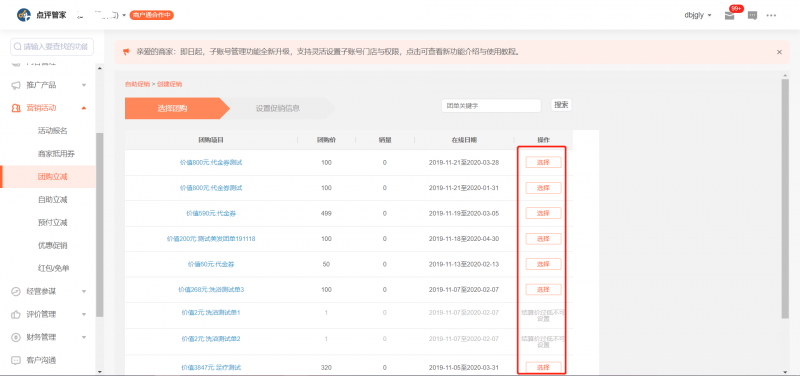The image size is (800, 376).
Task: Open 活动报名 in the sidebar
Action: (53, 131)
